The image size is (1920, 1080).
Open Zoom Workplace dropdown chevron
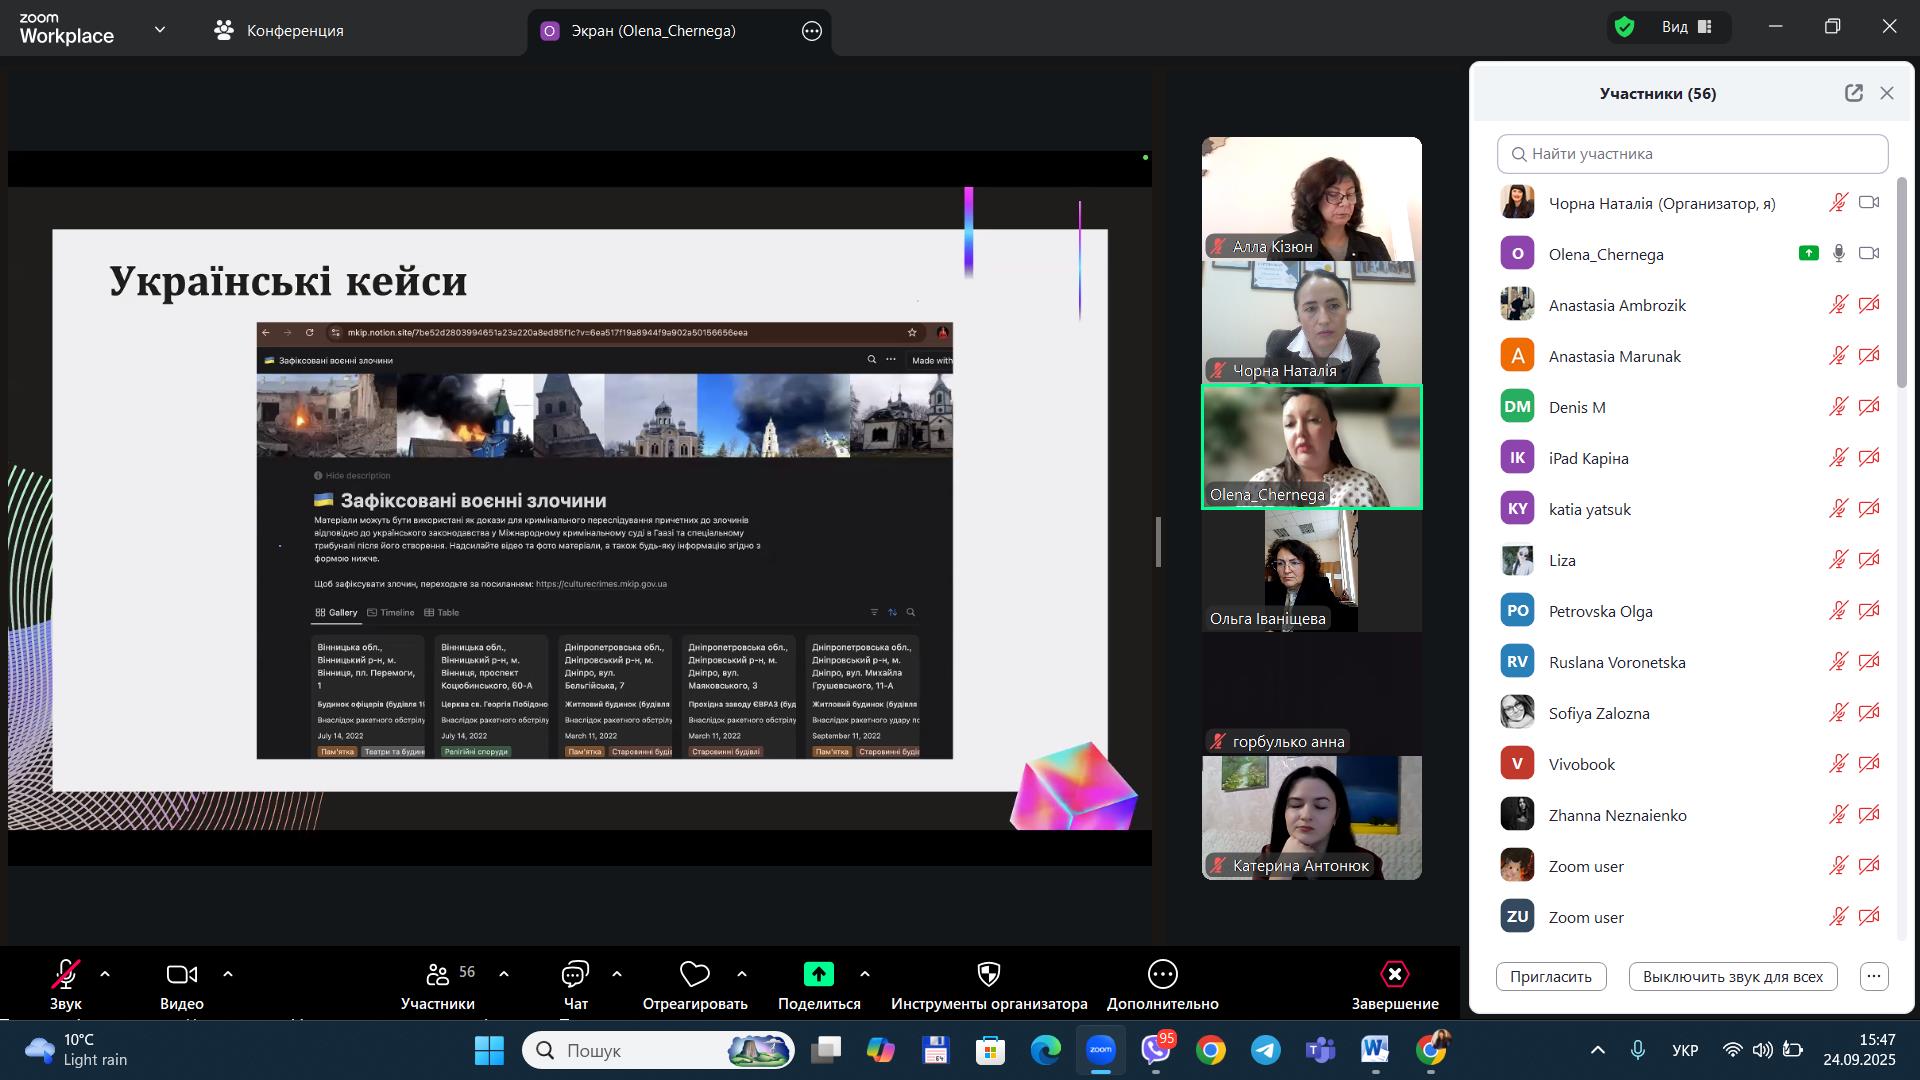pyautogui.click(x=160, y=30)
